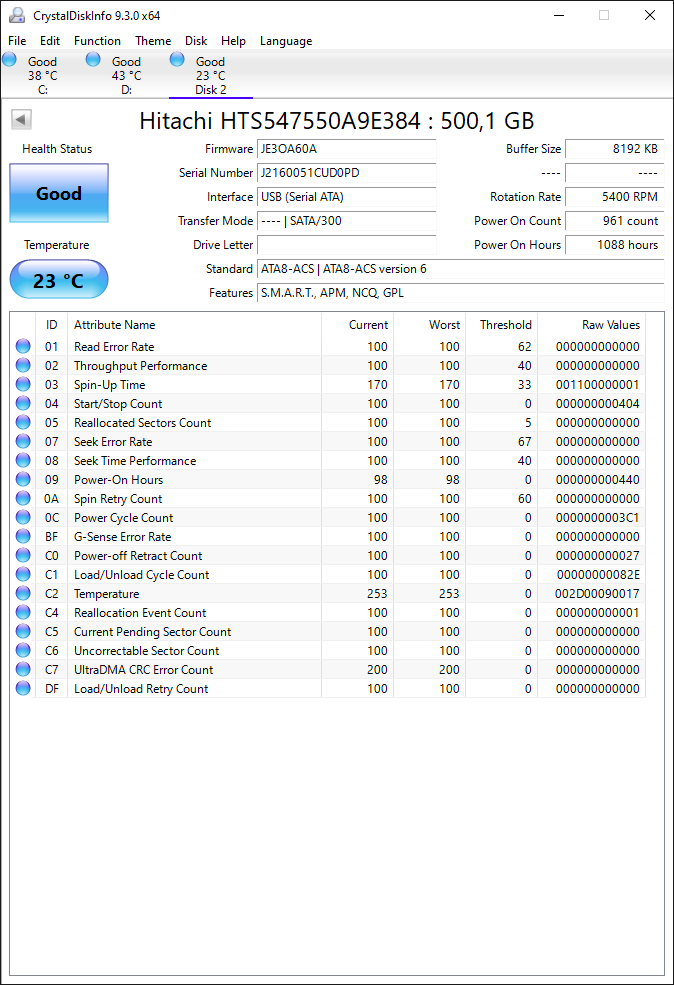Click status orb of Load/Unload Cycle Count row
Viewport: 674px width, 985px height.
click(x=23, y=574)
